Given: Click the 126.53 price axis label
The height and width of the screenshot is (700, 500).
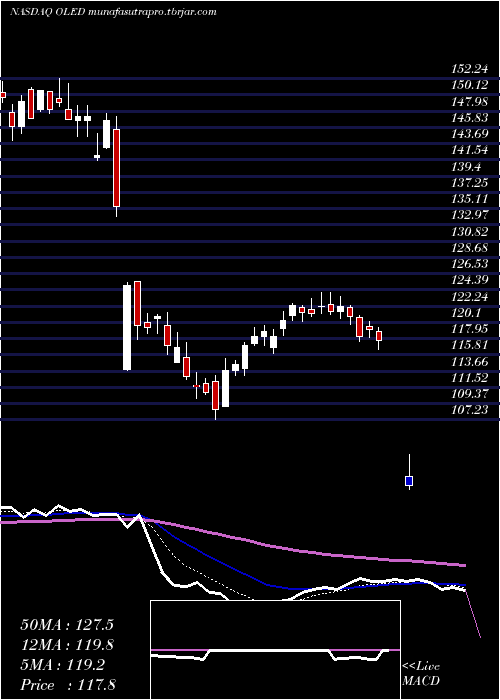Looking at the screenshot, I should point(469,264).
